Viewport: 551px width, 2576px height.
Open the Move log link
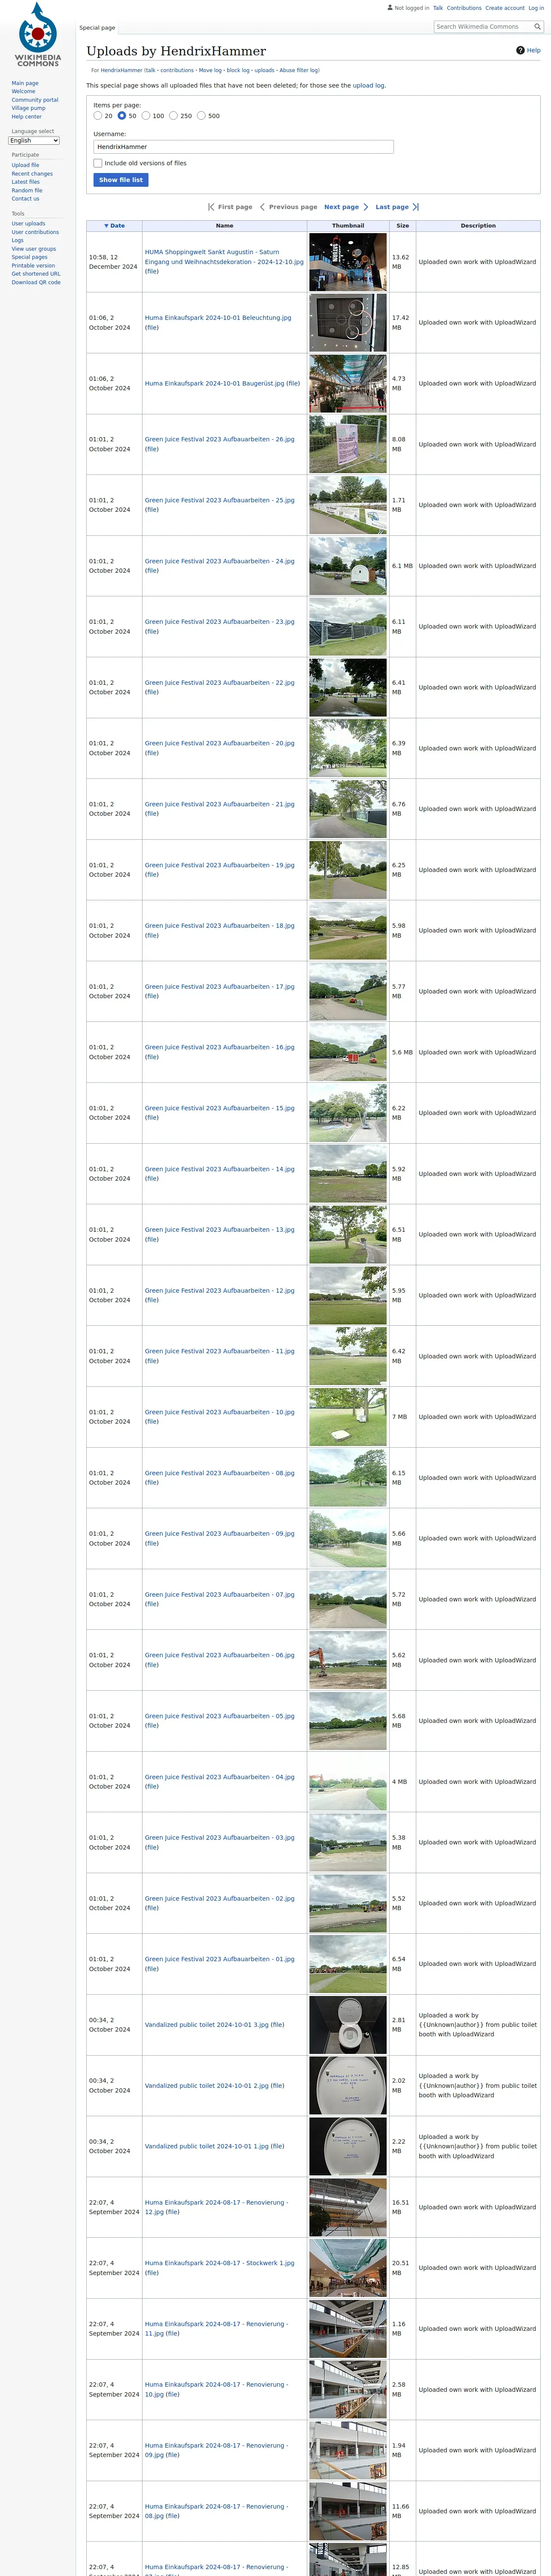pos(210,70)
